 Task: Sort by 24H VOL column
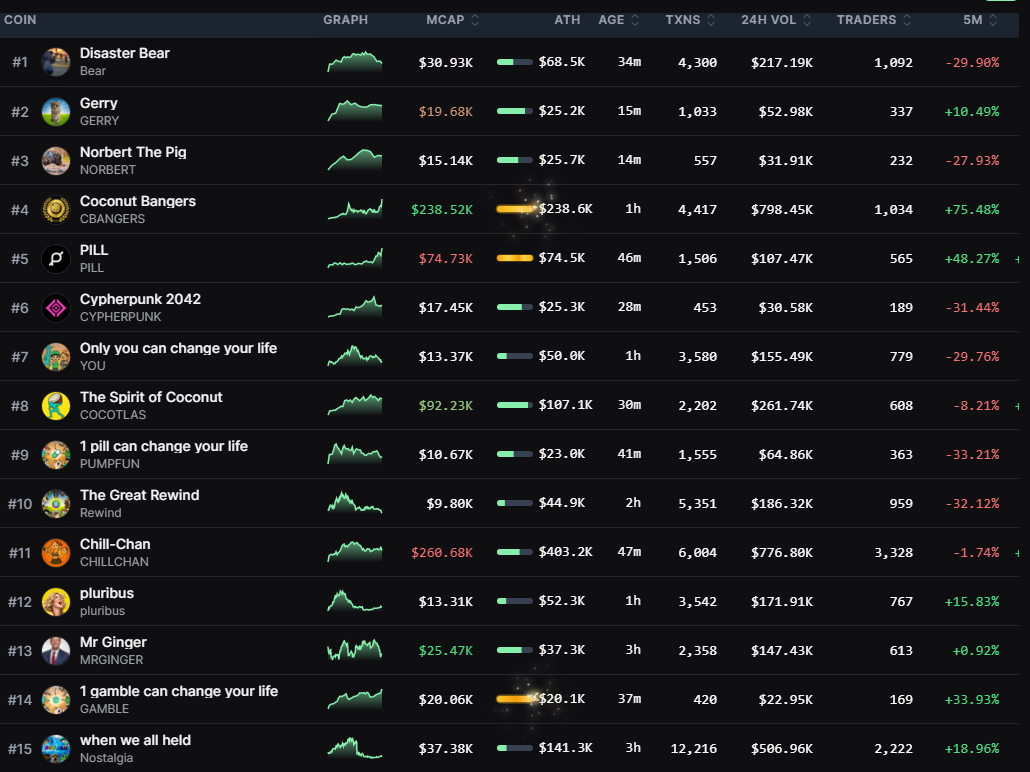(776, 20)
